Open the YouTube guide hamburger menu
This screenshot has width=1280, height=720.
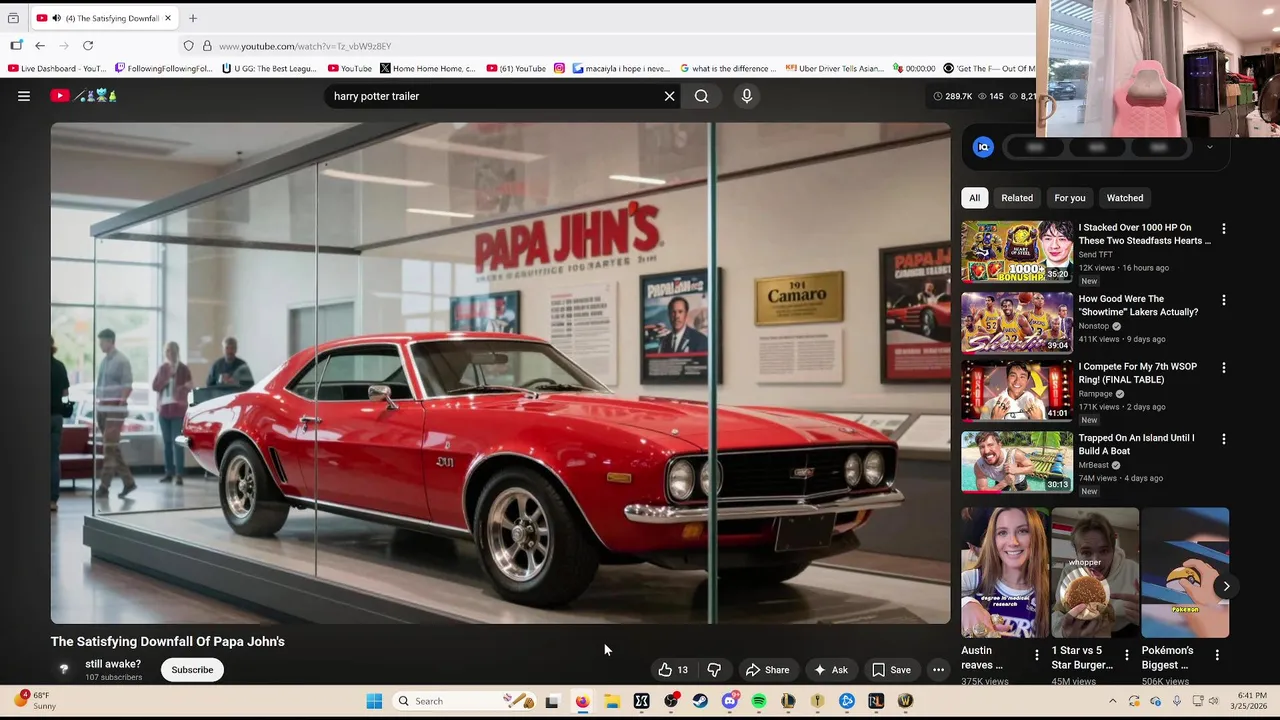(24, 96)
